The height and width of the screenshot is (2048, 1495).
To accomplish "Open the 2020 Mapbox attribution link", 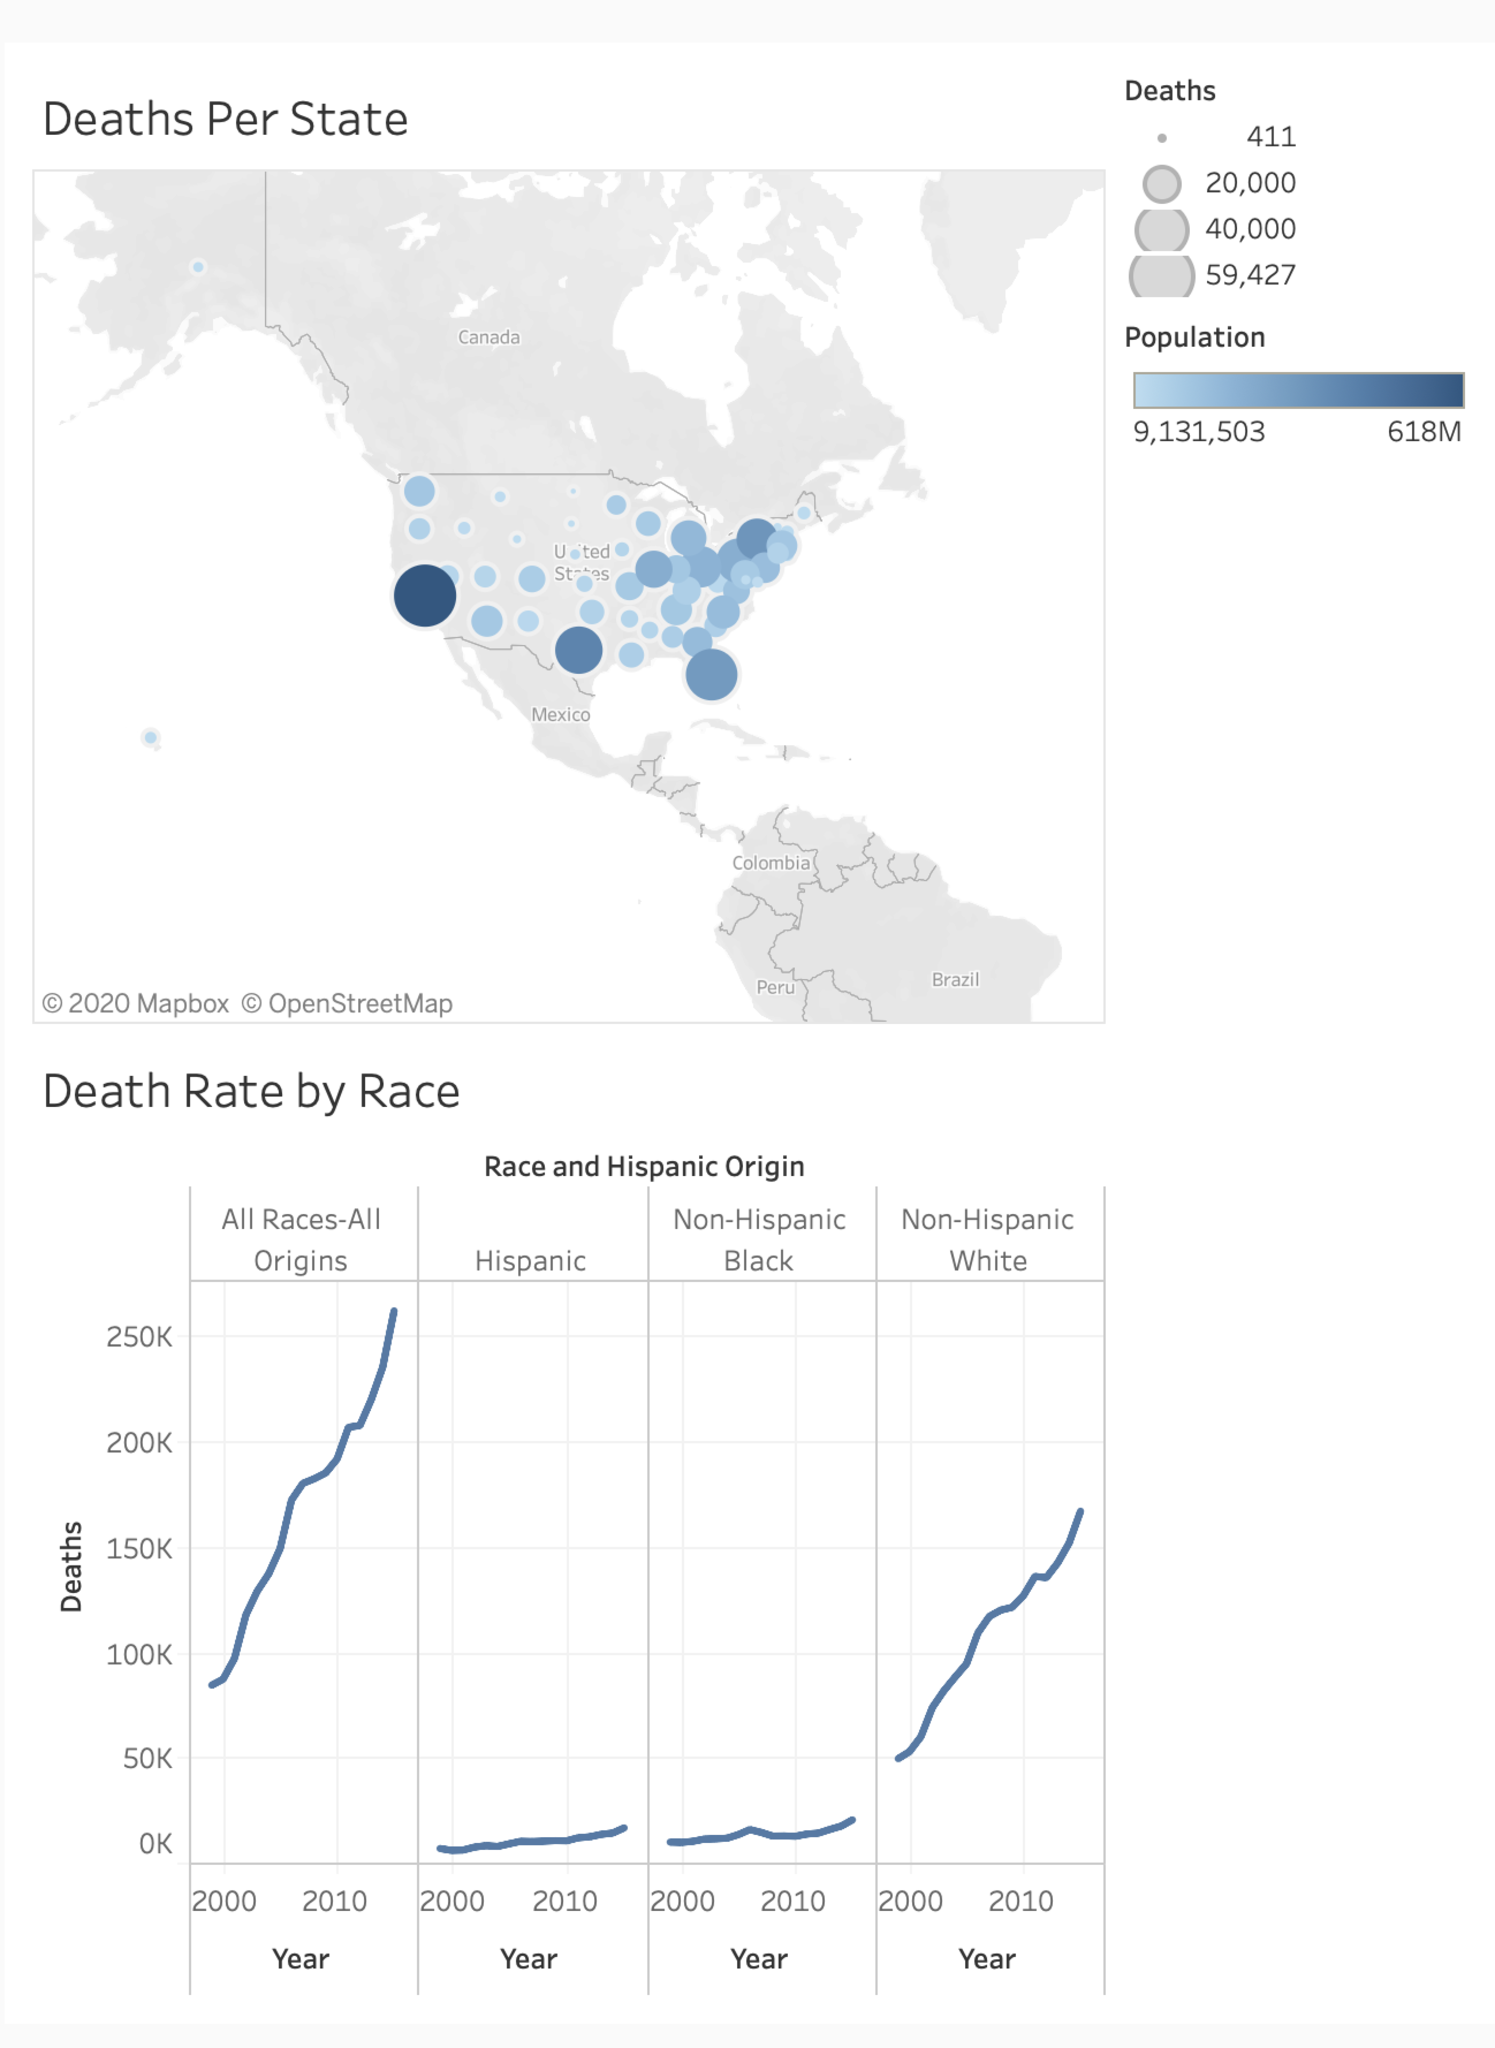I will [136, 1003].
